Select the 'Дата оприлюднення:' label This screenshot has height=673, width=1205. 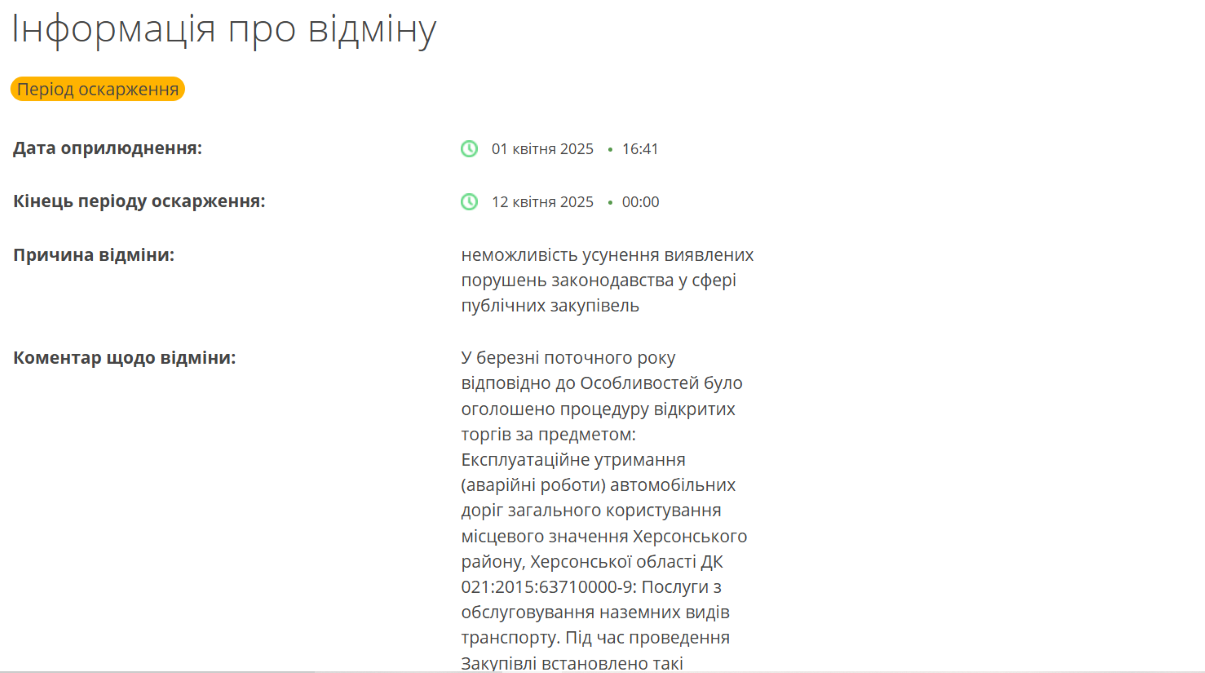(107, 149)
